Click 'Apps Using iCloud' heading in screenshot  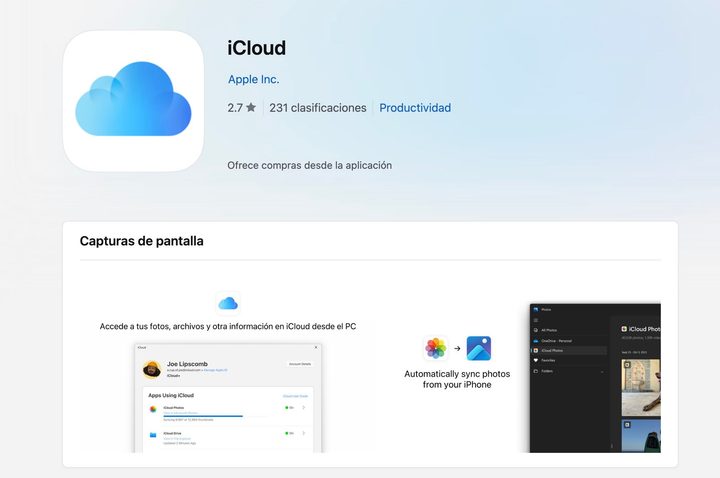(x=171, y=395)
